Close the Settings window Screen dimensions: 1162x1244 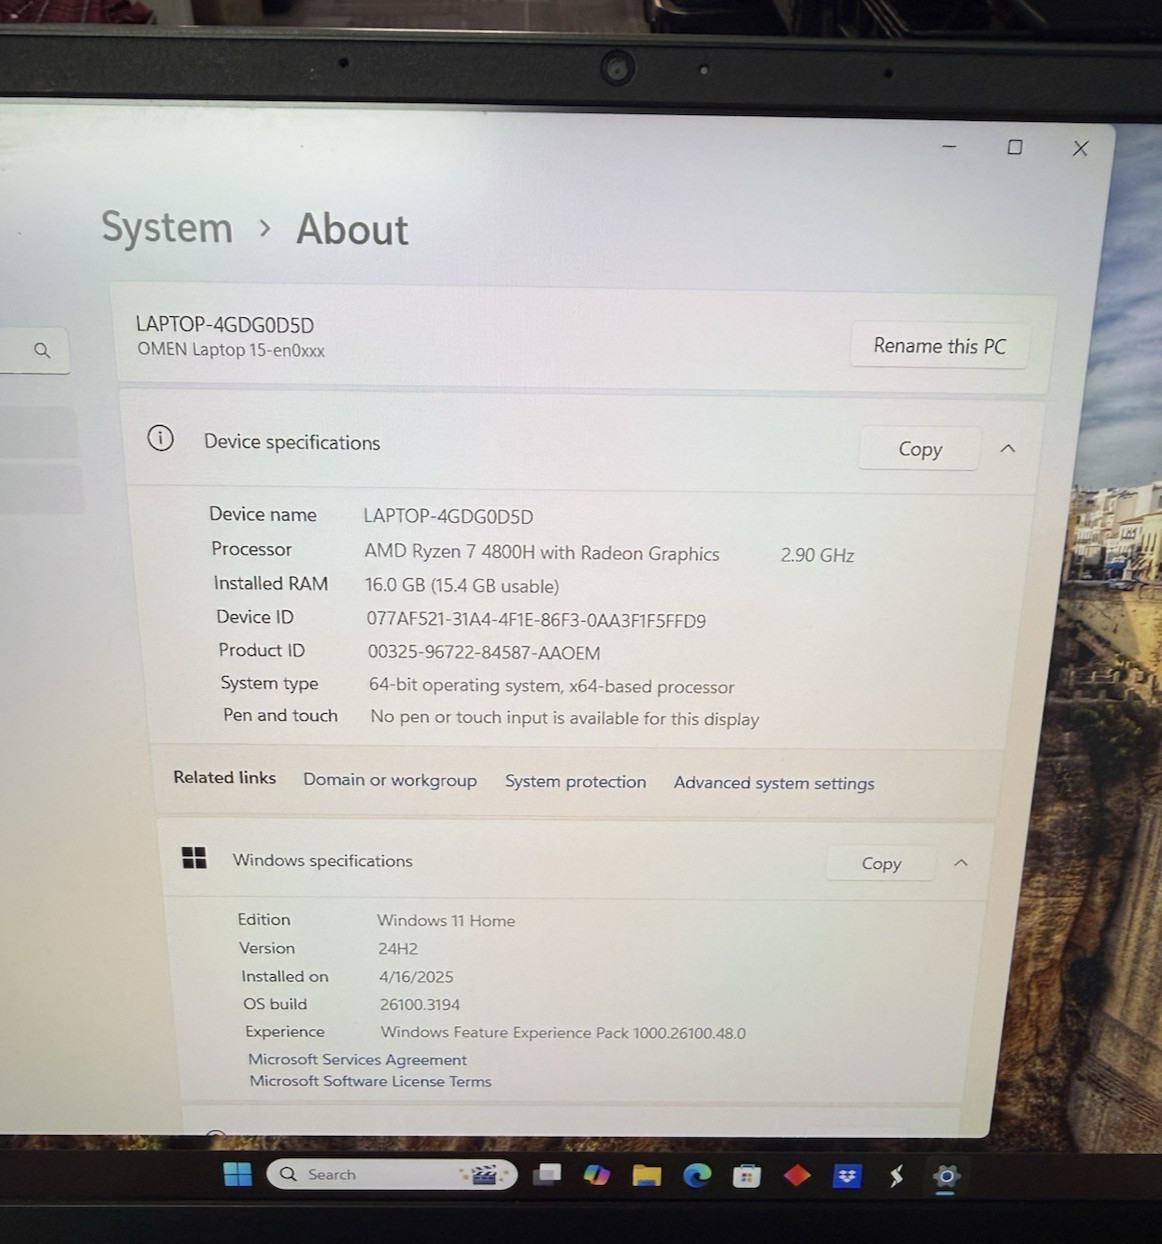(1080, 148)
